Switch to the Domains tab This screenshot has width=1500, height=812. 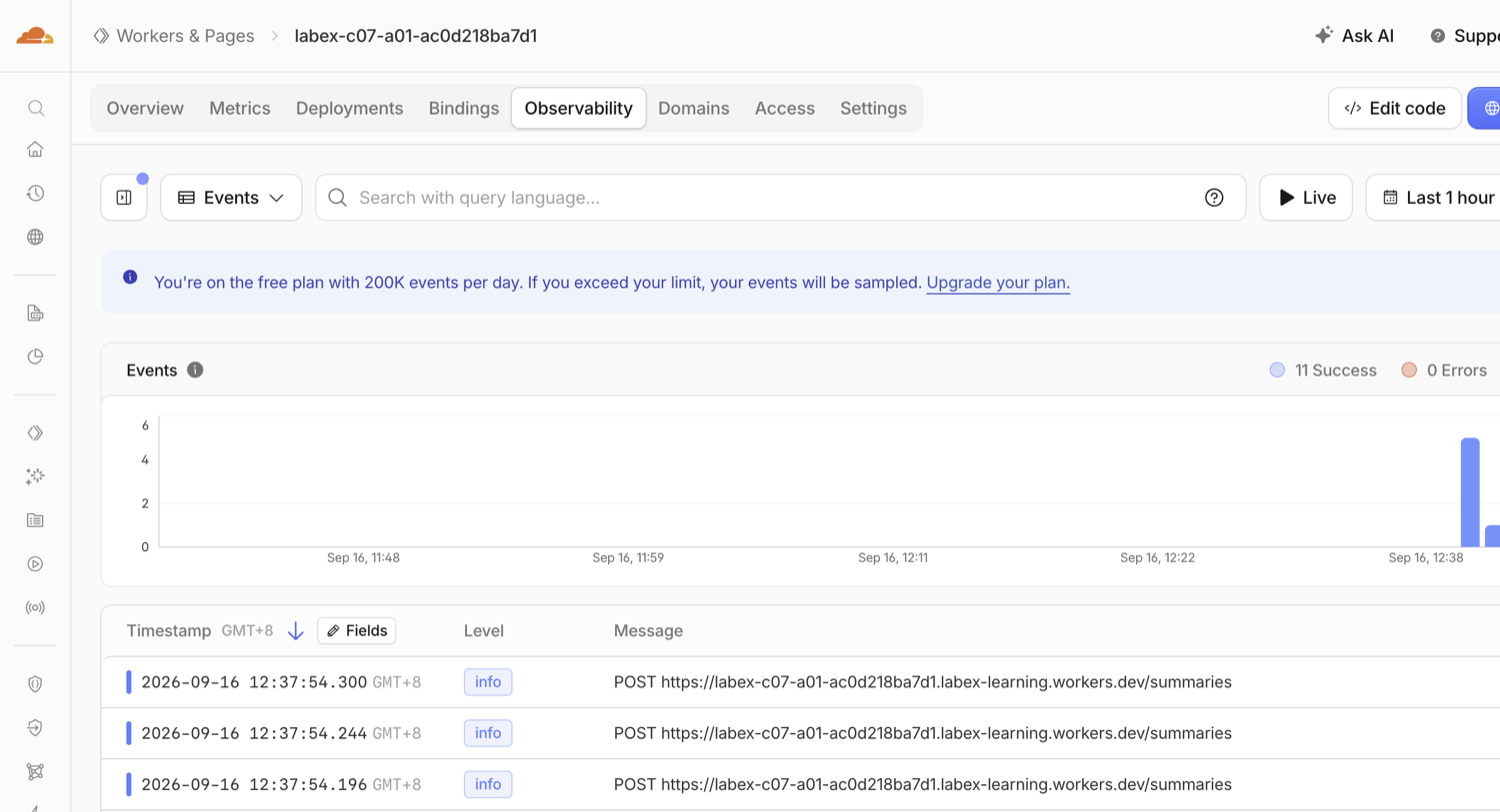(x=694, y=108)
